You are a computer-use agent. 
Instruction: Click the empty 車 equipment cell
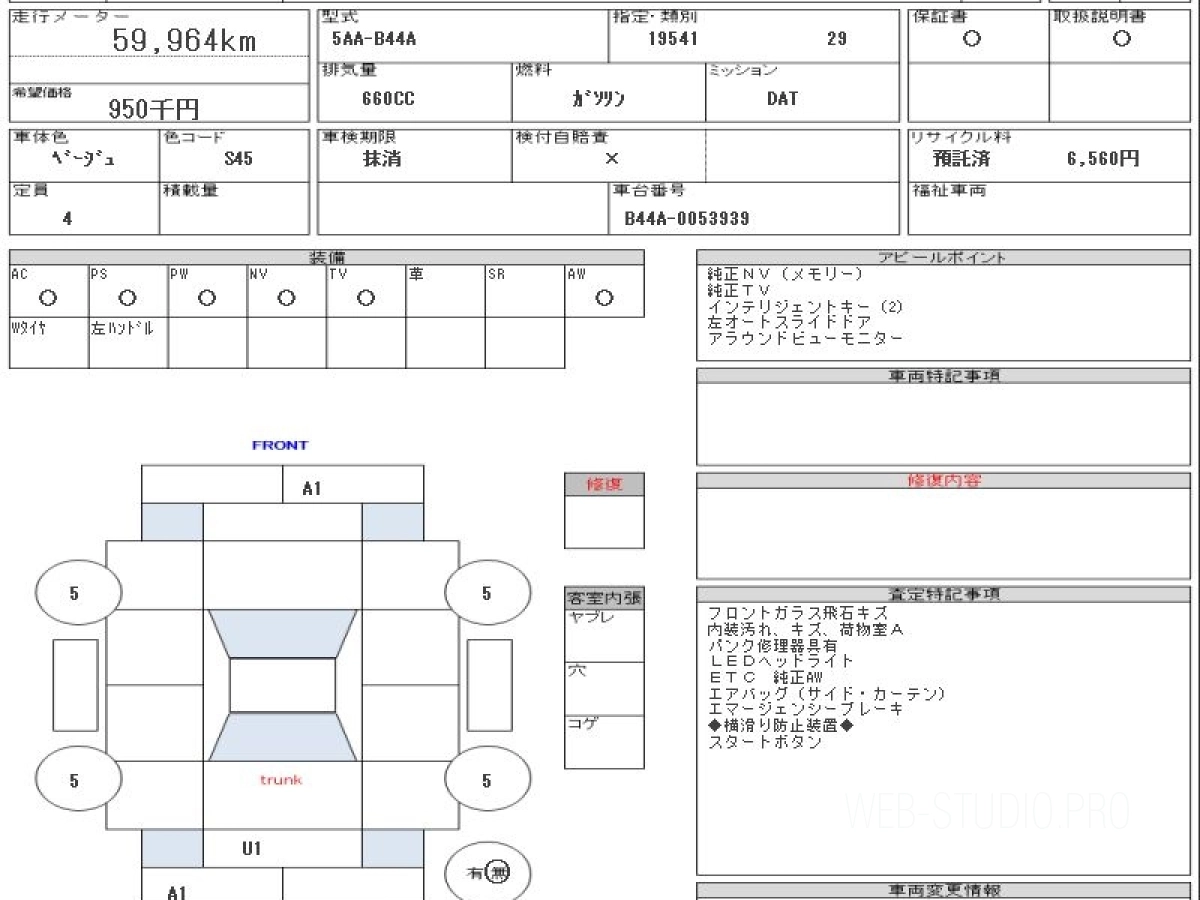[445, 292]
